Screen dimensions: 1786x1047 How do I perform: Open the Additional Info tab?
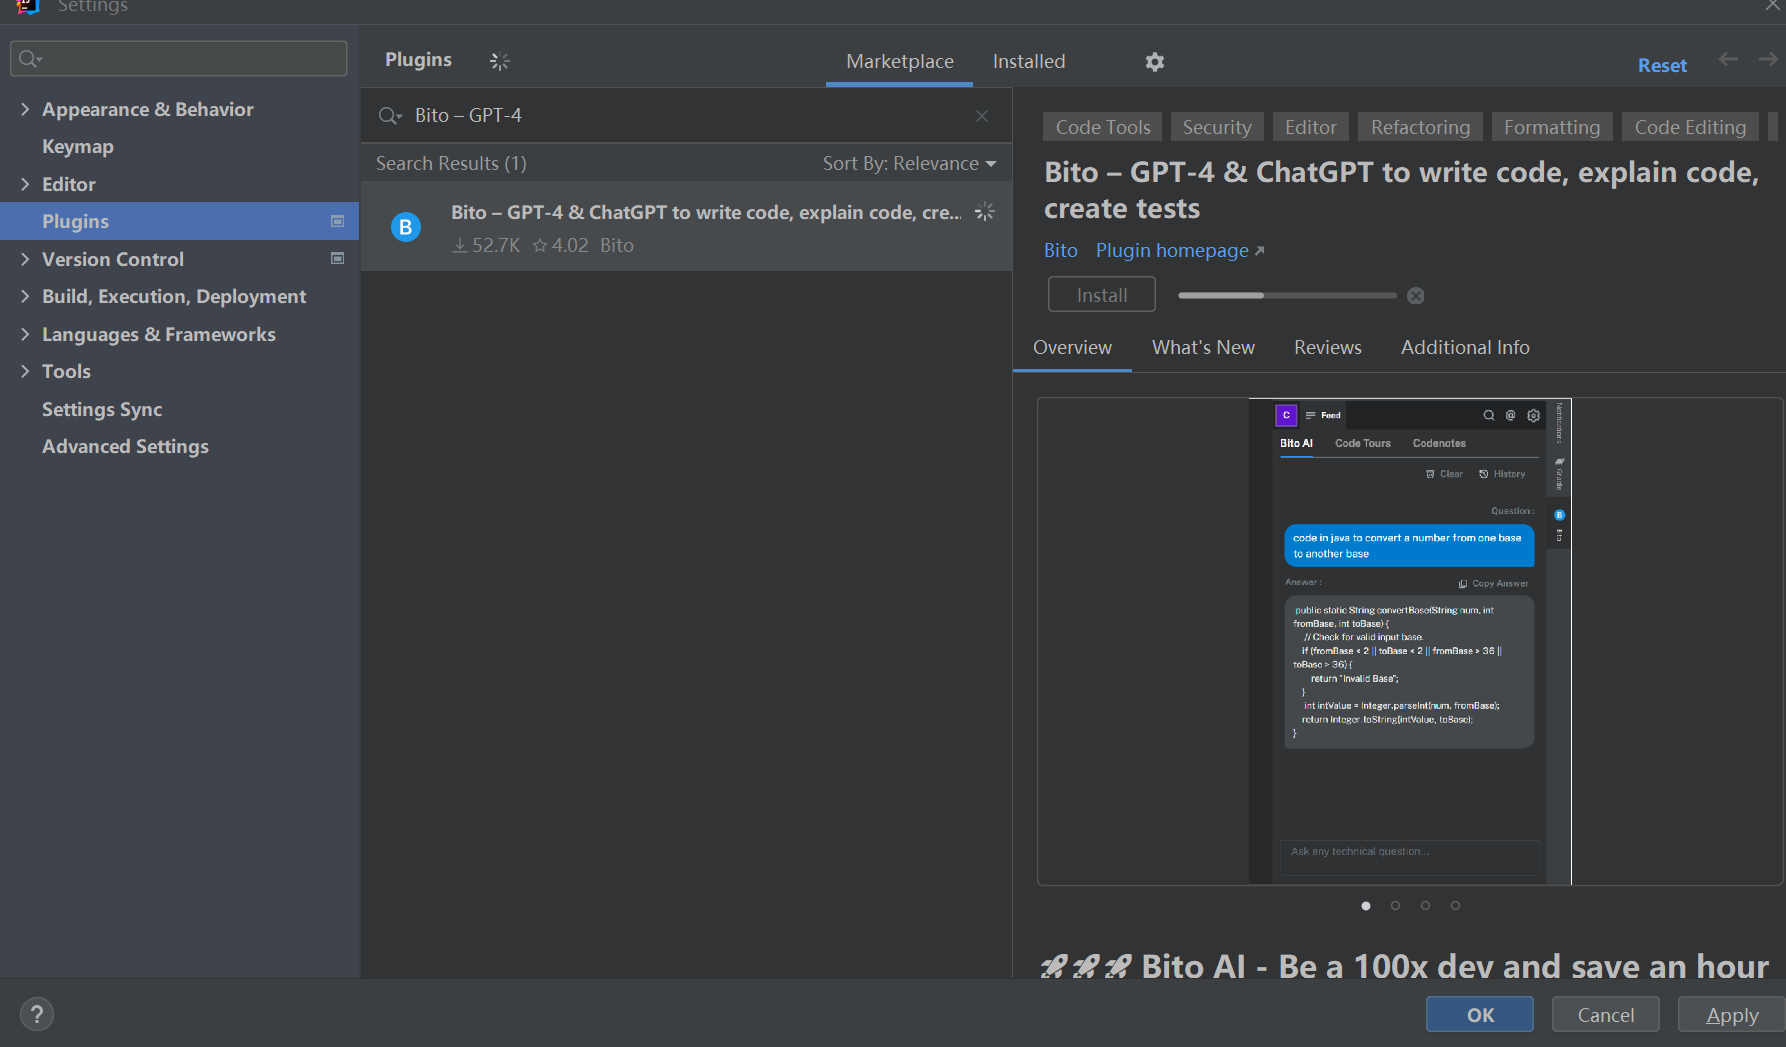click(x=1465, y=347)
